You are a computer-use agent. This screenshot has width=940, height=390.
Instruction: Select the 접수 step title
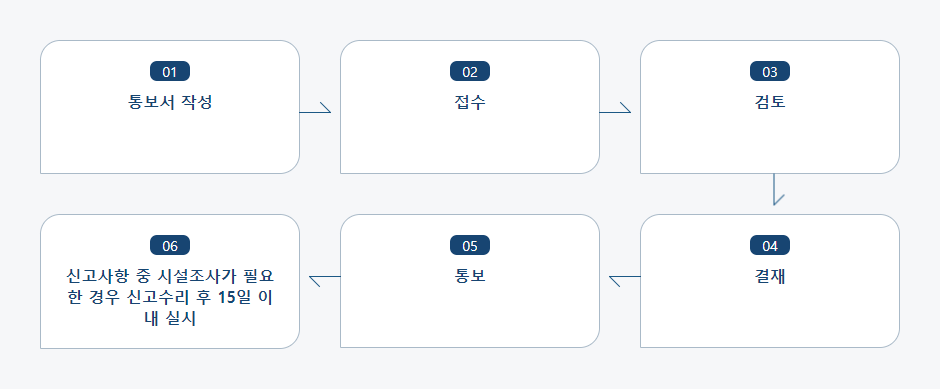click(x=470, y=102)
